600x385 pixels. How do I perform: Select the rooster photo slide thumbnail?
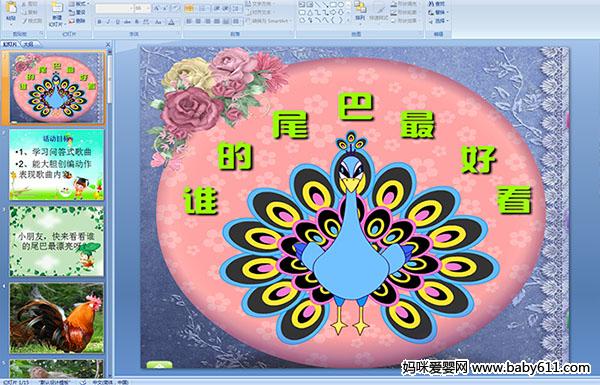(57, 318)
